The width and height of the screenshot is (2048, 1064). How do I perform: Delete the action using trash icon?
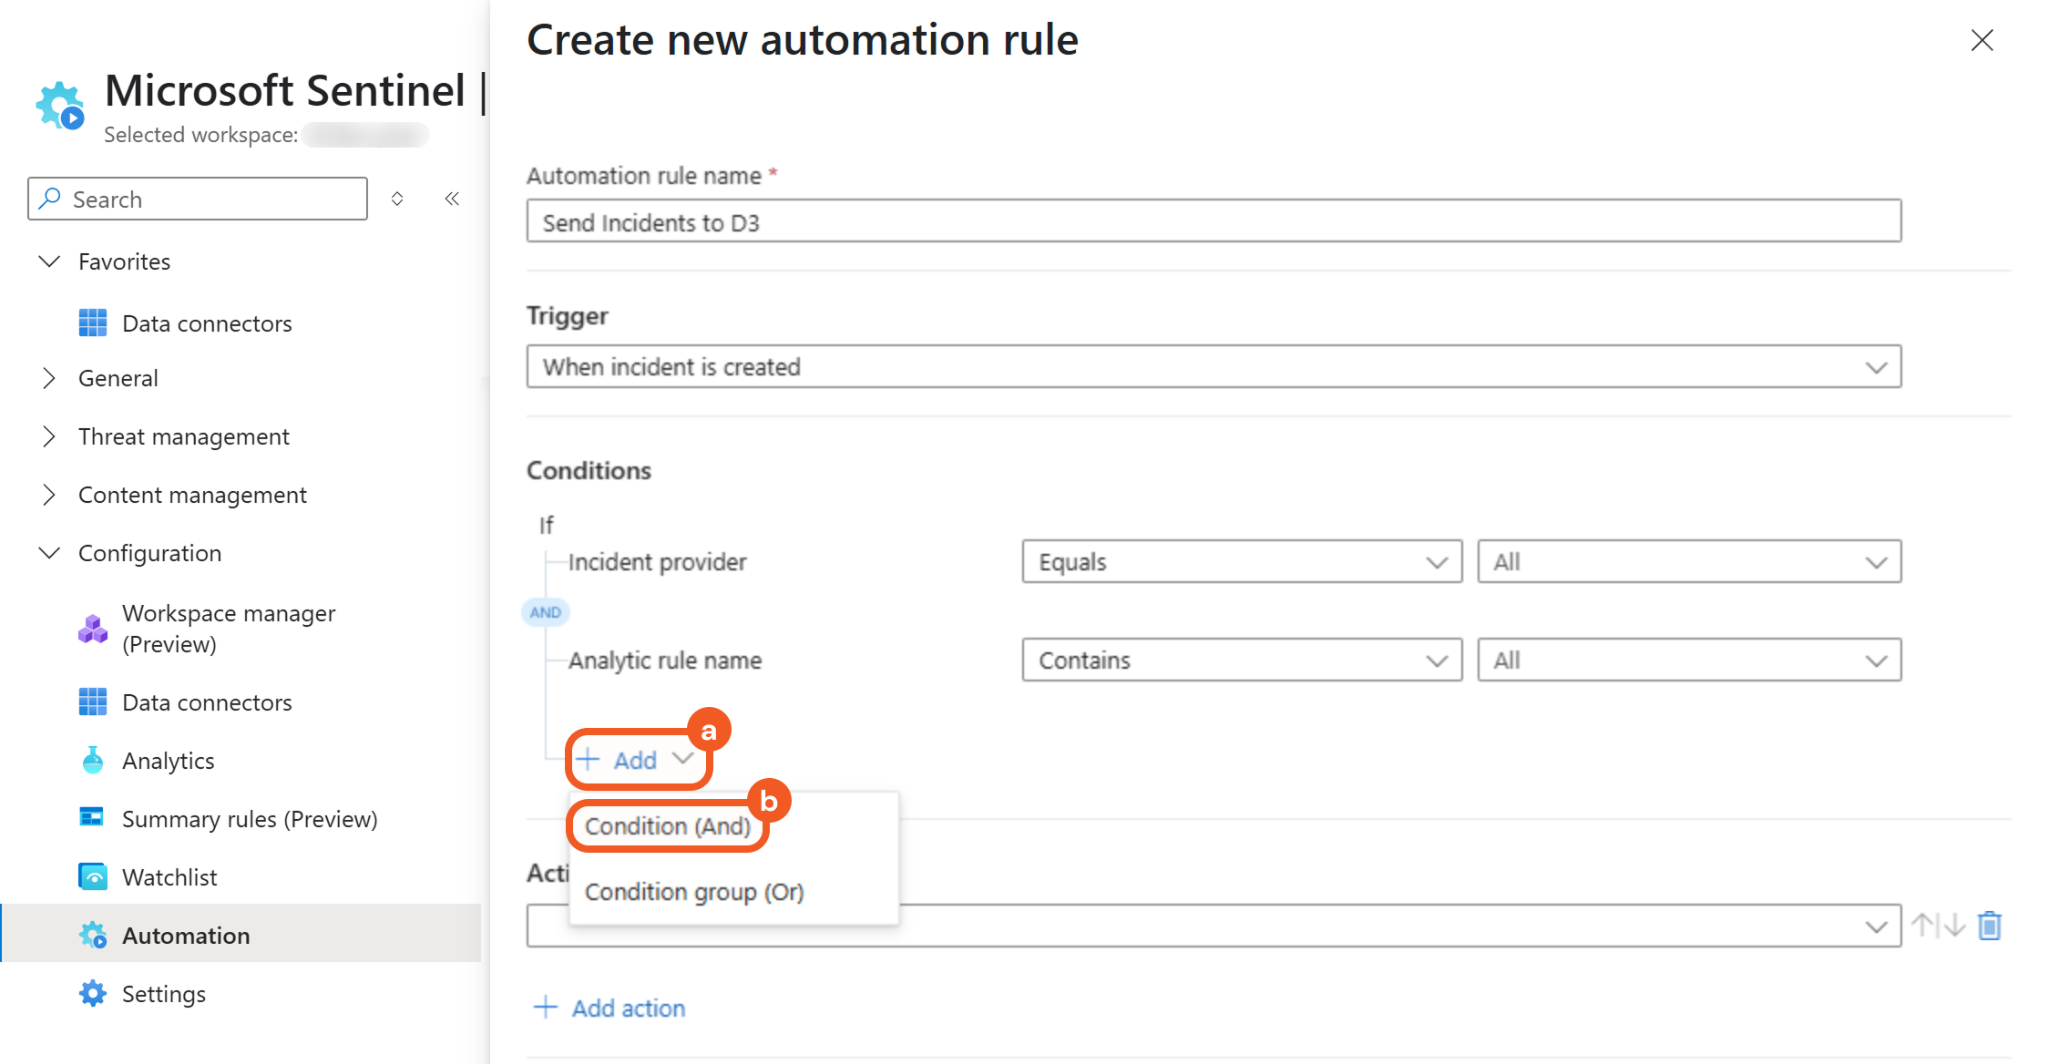(x=1990, y=926)
